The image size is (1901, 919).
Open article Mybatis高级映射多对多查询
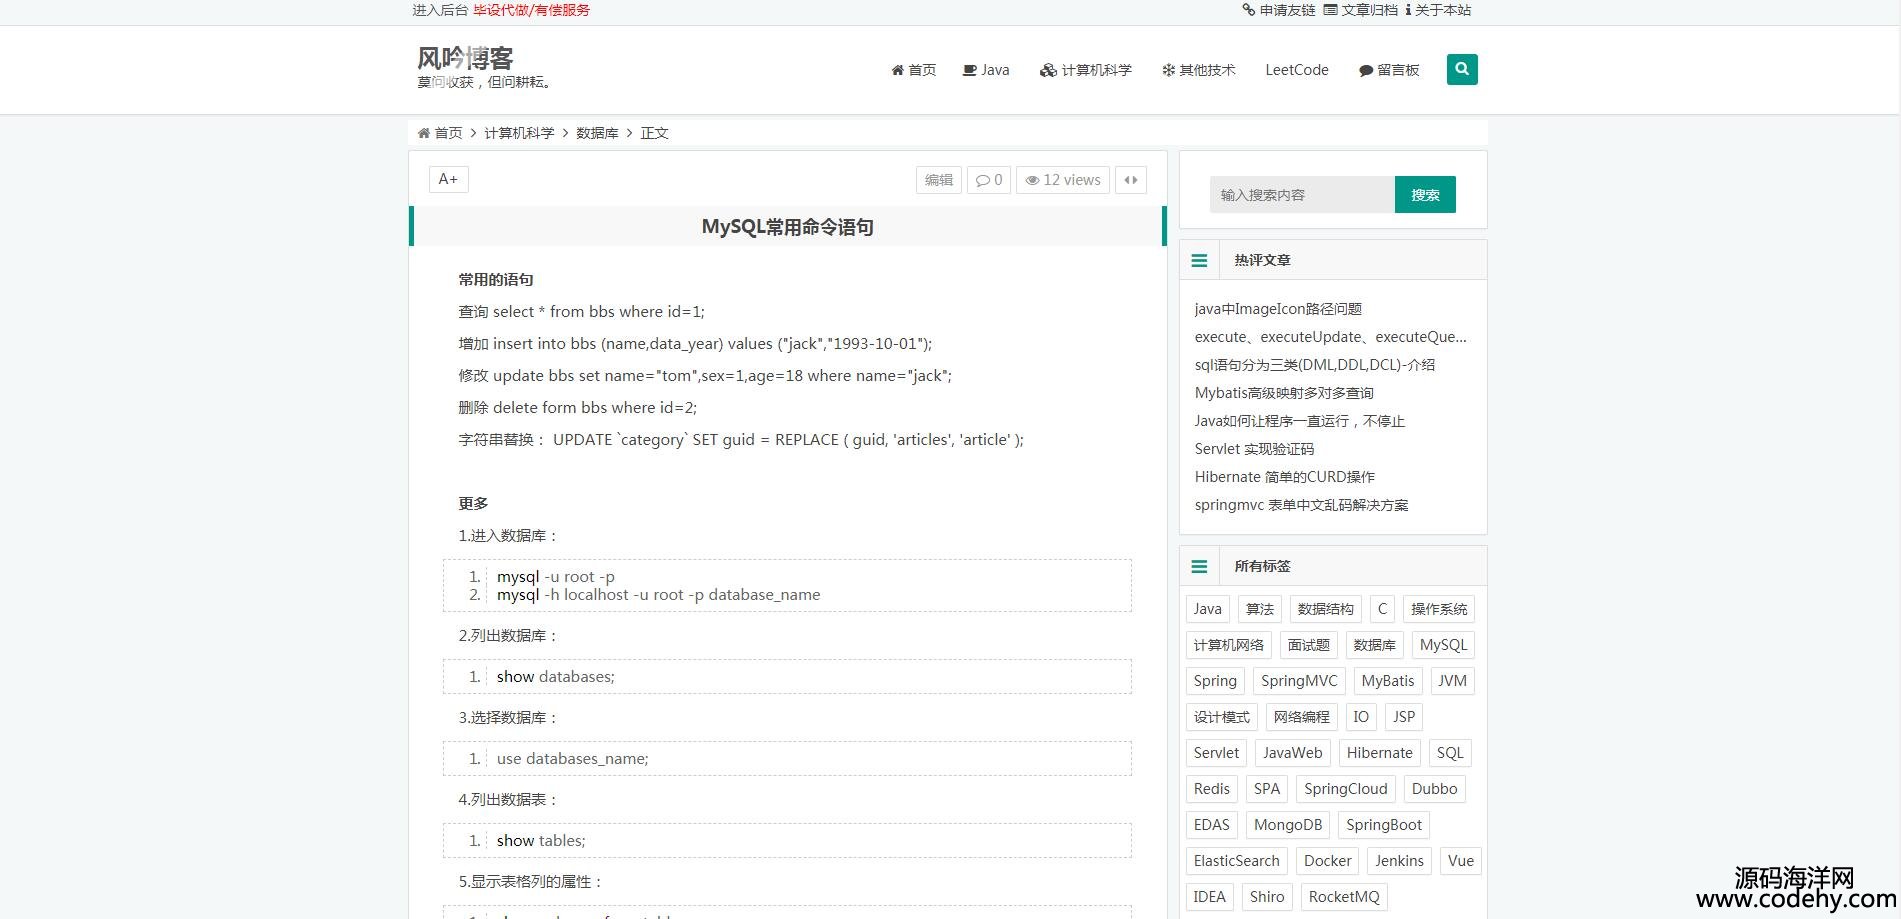coord(1284,393)
